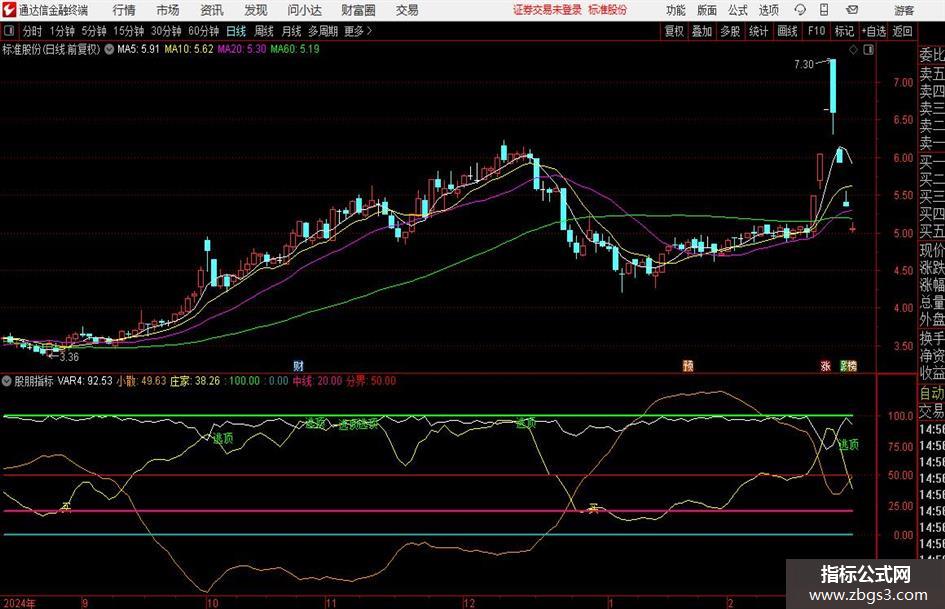The width and height of the screenshot is (945, 609).
Task: Open the 多周期 multi-period view
Action: click(x=323, y=31)
